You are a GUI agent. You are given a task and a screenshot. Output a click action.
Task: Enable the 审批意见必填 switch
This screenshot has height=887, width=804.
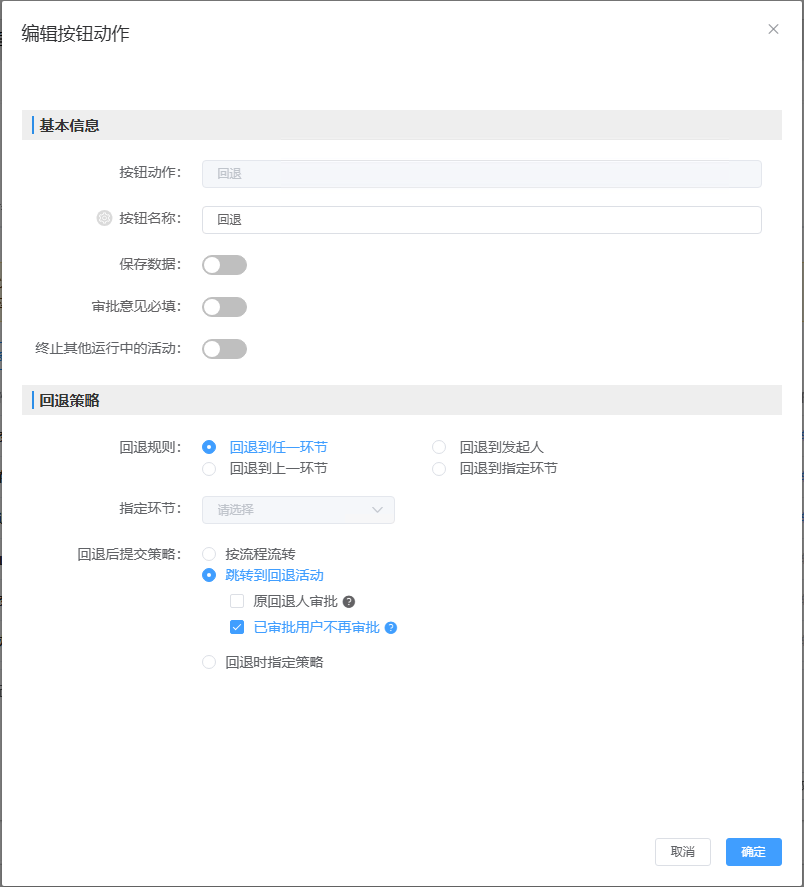coord(224,307)
